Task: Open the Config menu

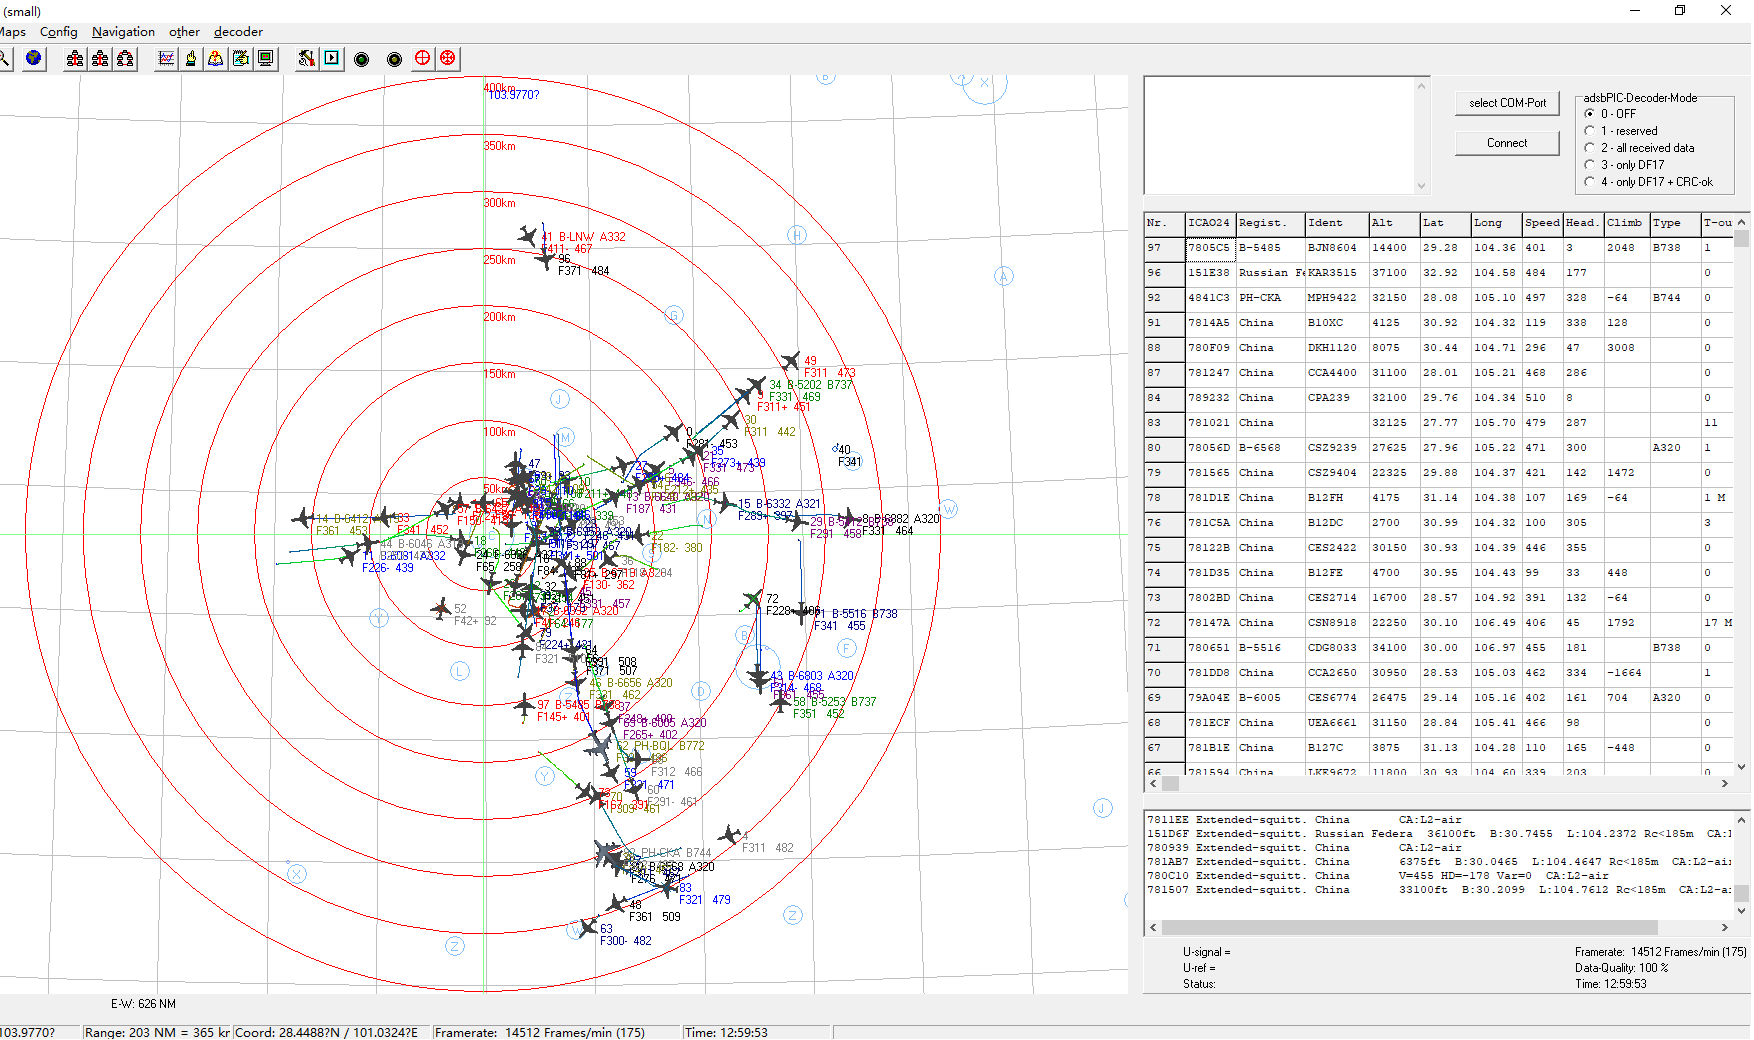Action: 59,32
